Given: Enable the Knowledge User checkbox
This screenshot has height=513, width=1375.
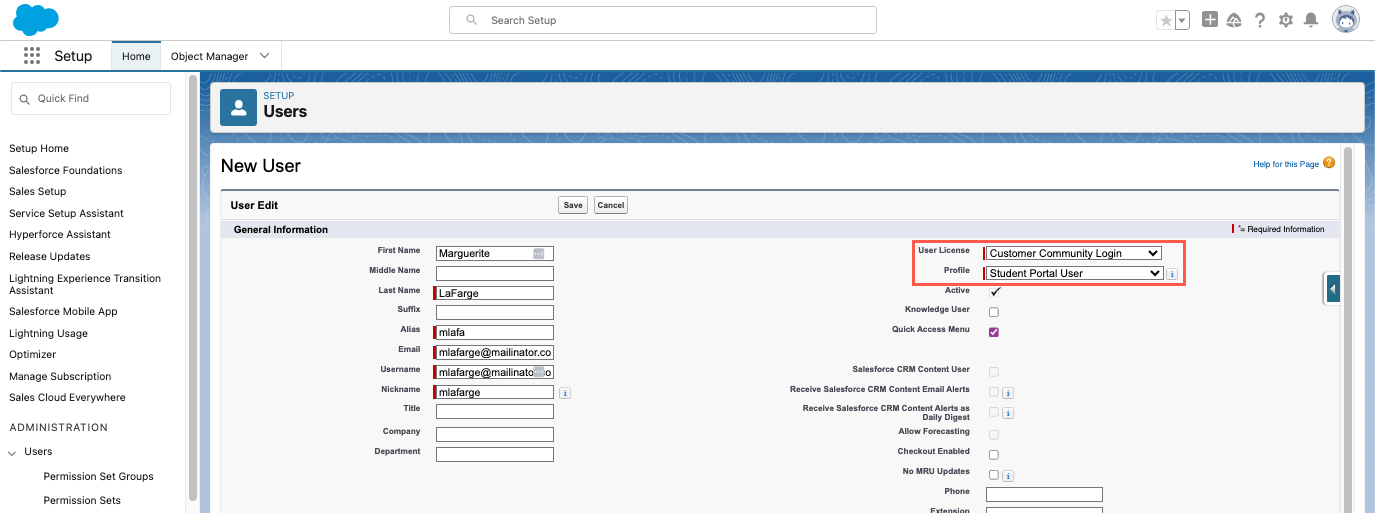Looking at the screenshot, I should [994, 312].
